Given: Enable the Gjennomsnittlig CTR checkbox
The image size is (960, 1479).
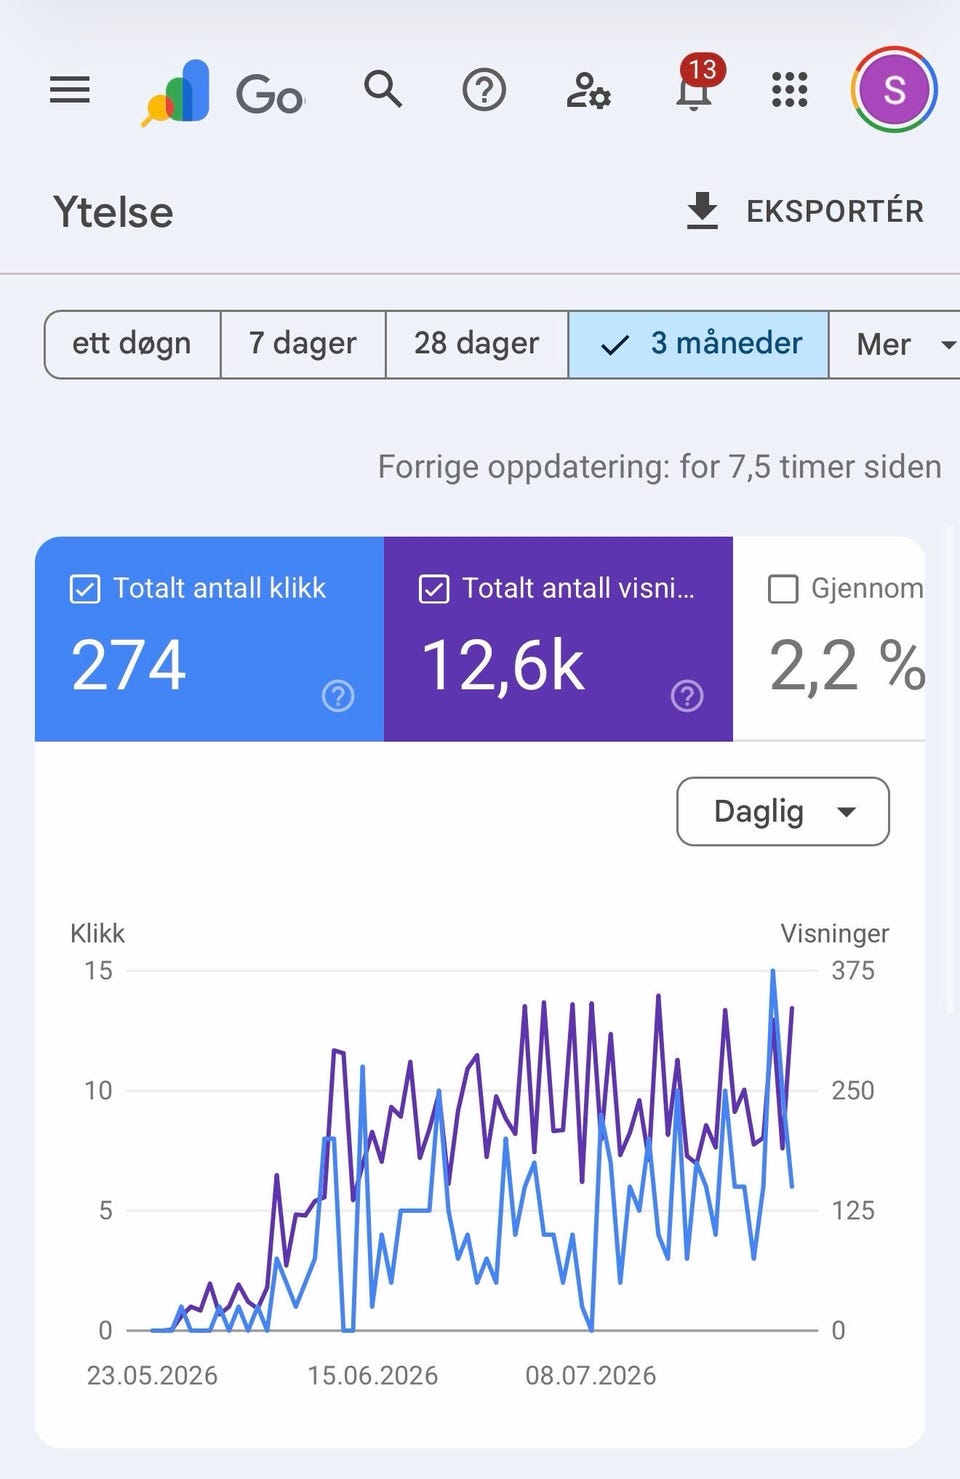Looking at the screenshot, I should coord(783,589).
